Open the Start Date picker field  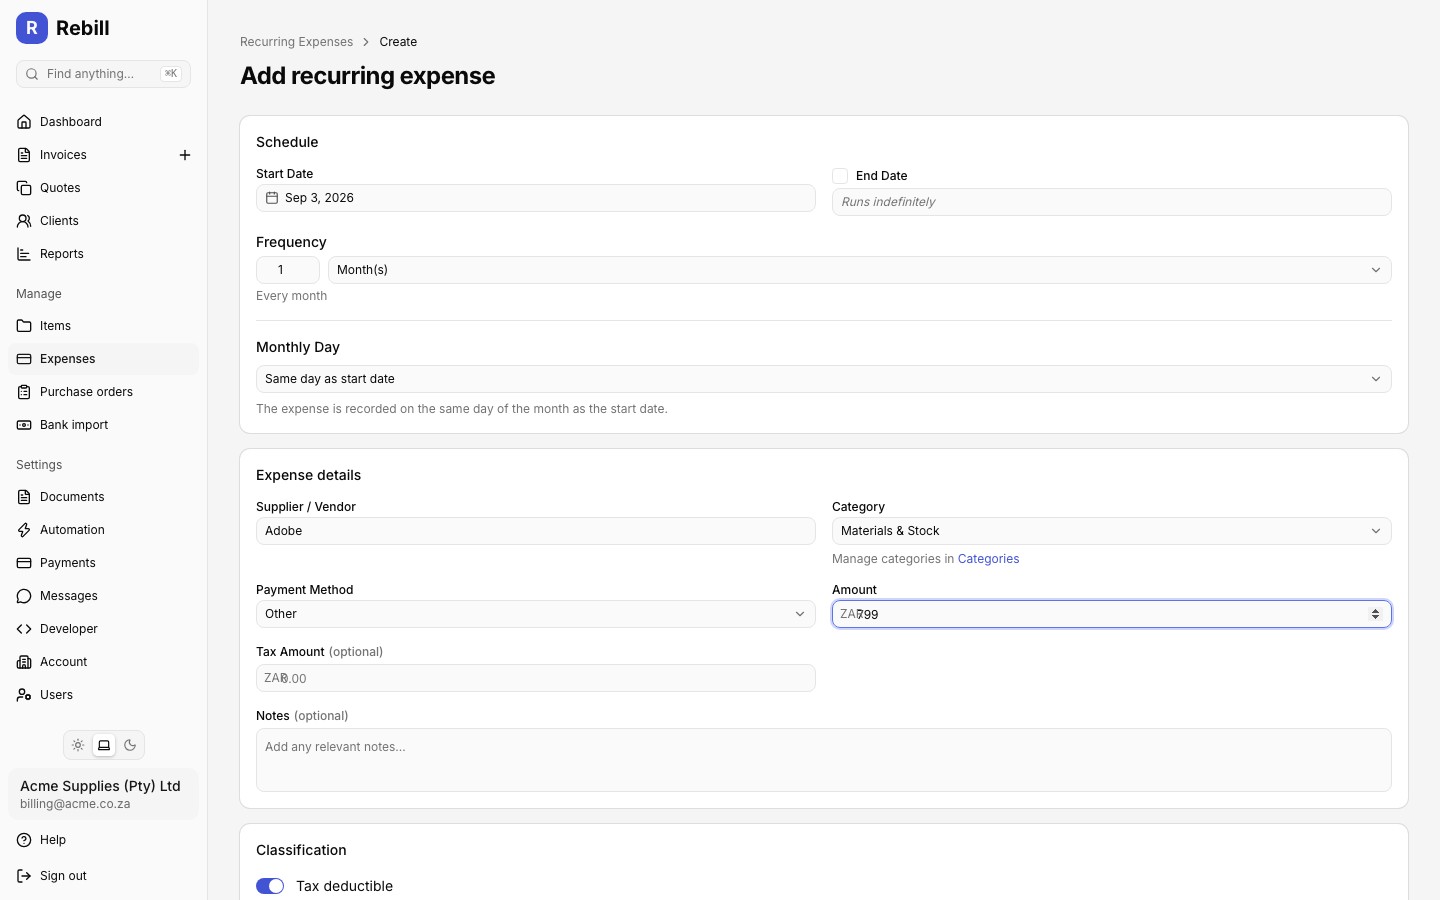[536, 198]
